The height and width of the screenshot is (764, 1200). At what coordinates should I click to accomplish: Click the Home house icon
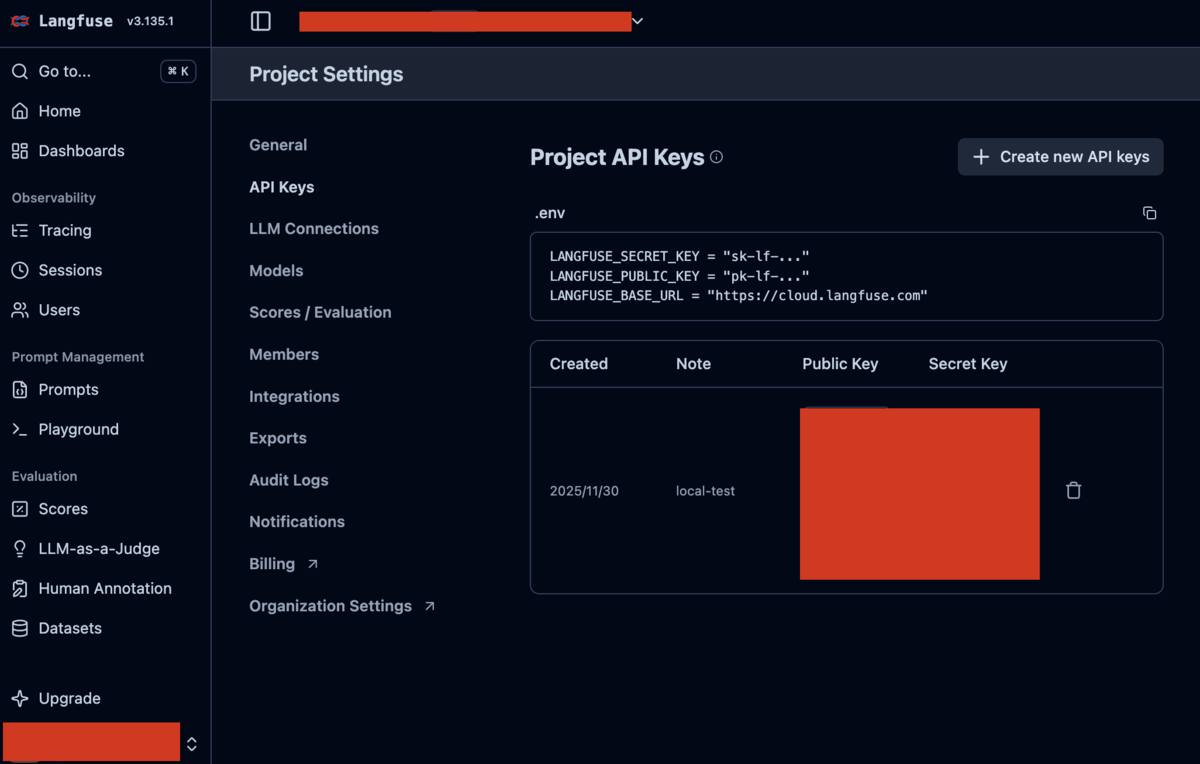[x=20, y=111]
